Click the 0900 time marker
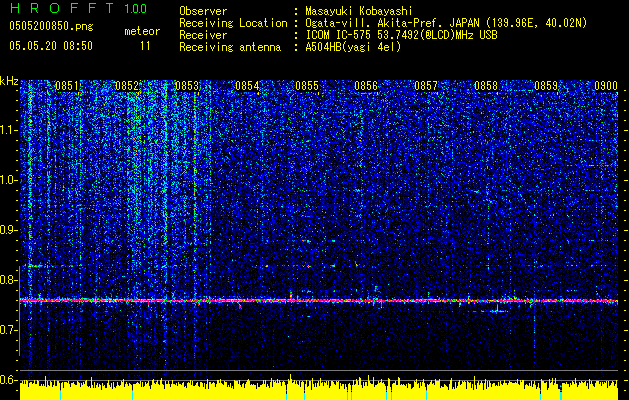 605,86
